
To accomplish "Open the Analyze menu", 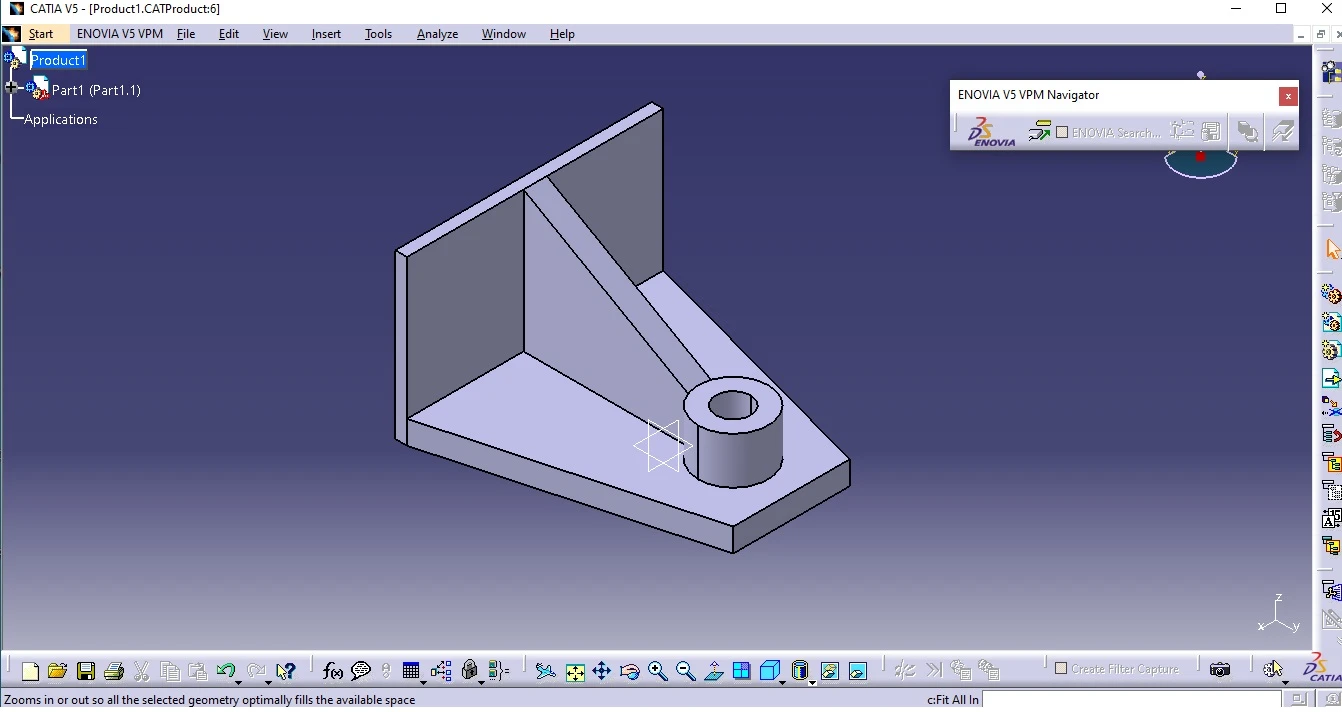I will [x=437, y=34].
